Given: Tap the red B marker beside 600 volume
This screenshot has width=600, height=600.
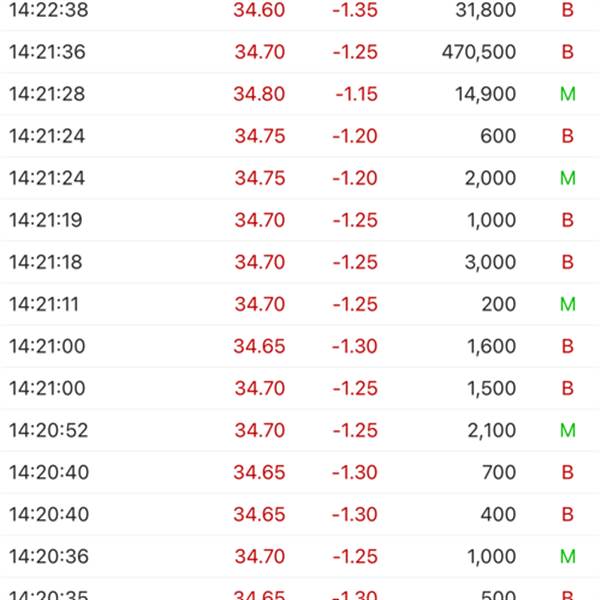Looking at the screenshot, I should (567, 136).
